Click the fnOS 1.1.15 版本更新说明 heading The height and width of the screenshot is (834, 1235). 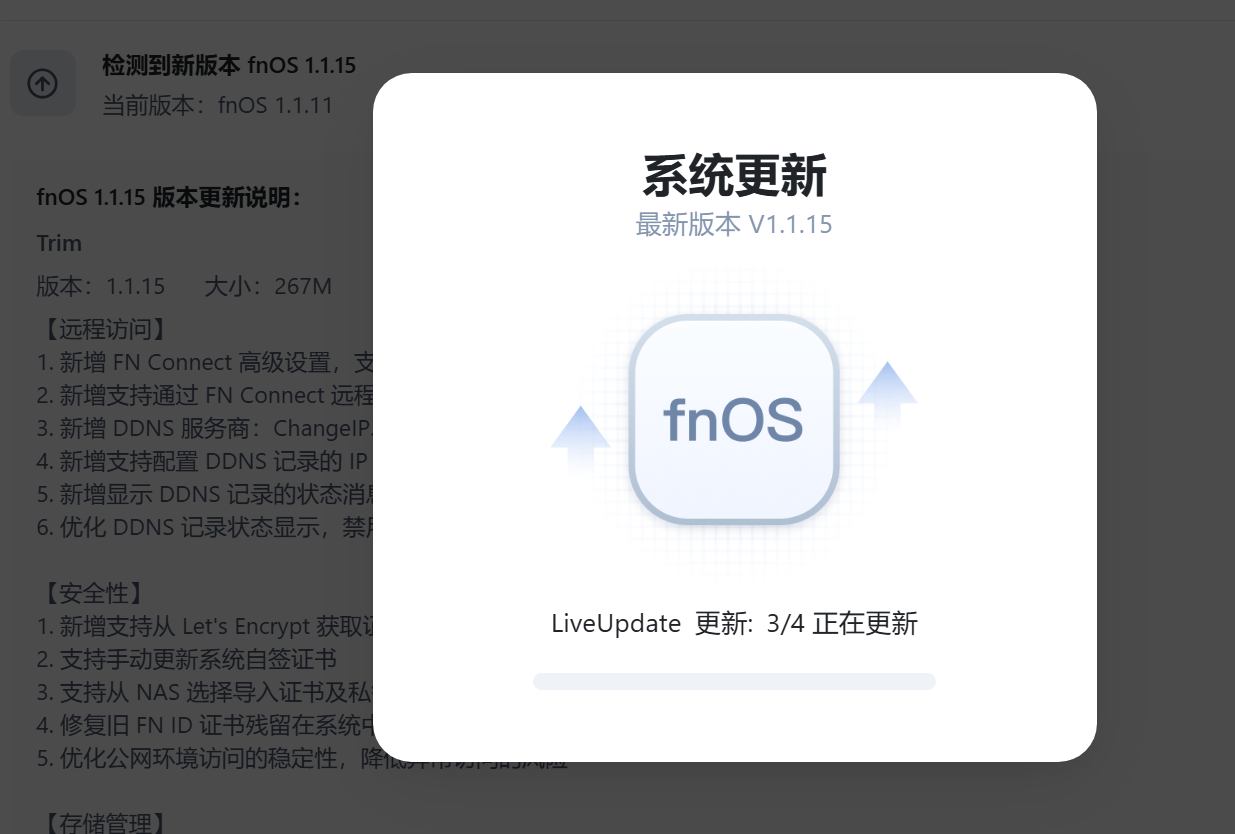(169, 197)
